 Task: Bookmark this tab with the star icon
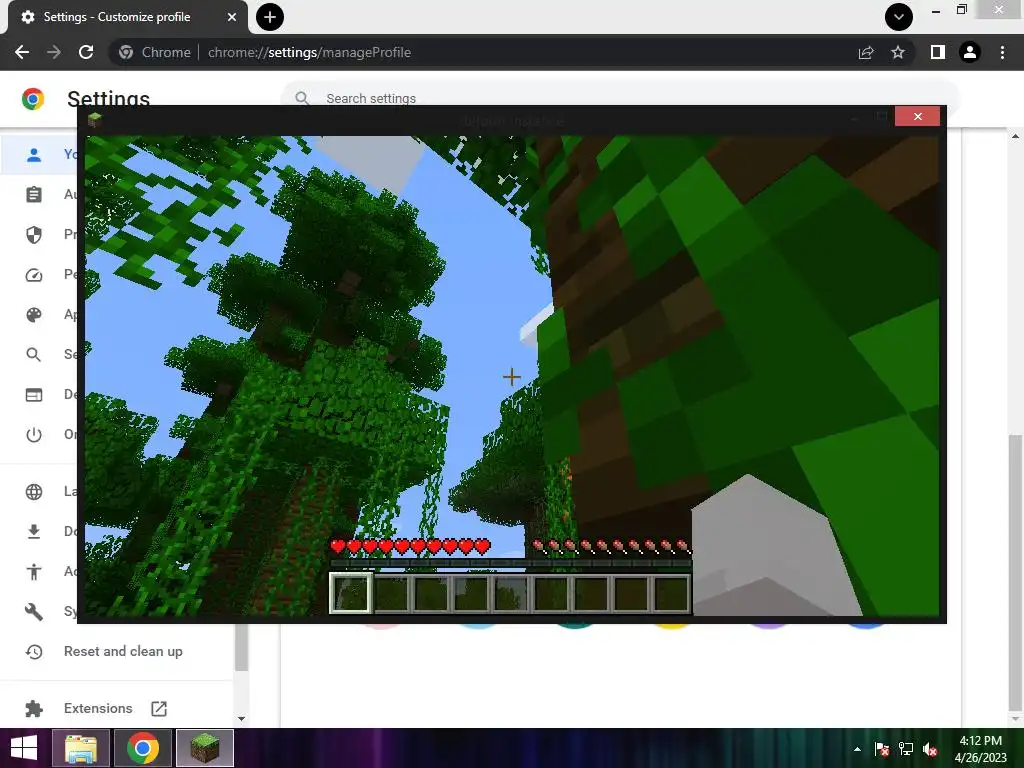click(898, 52)
